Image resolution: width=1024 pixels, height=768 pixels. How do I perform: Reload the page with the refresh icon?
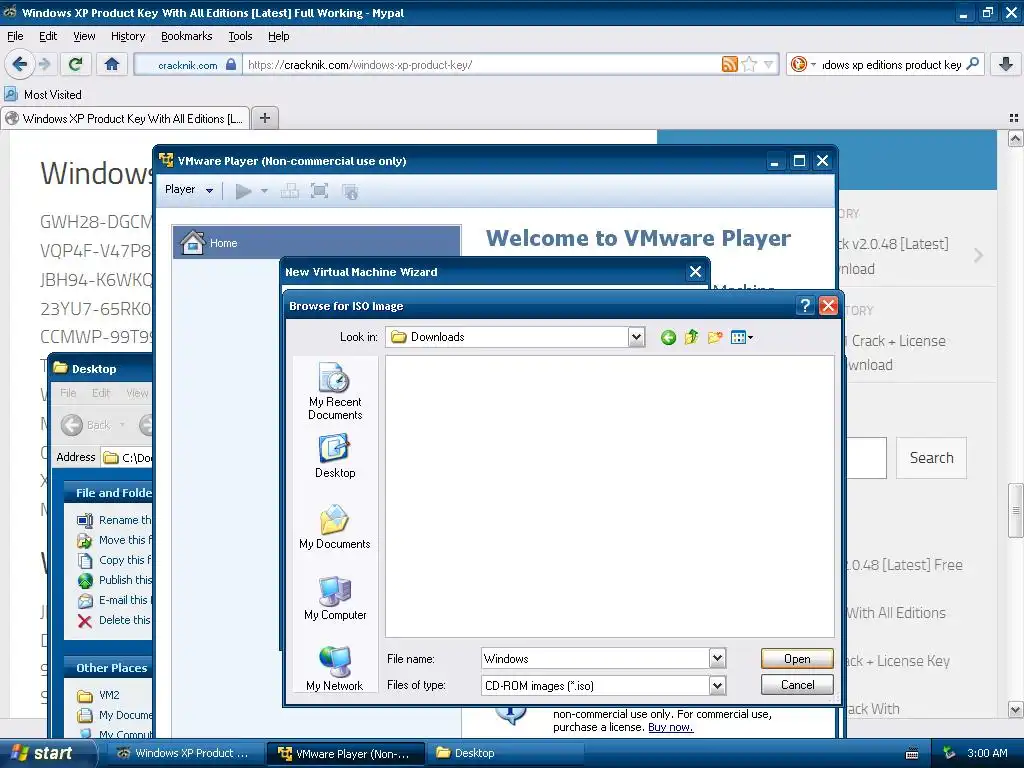[x=76, y=64]
